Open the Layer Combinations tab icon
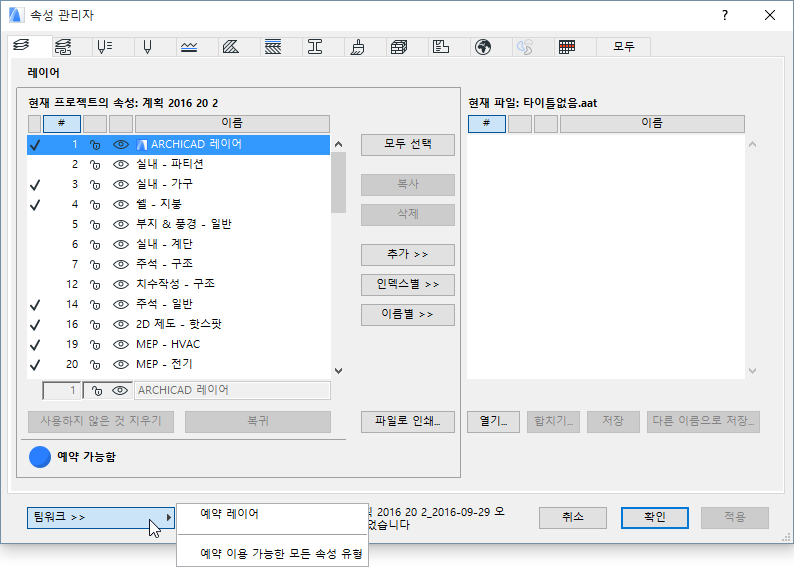Image resolution: width=794 pixels, height=567 pixels. [63, 47]
